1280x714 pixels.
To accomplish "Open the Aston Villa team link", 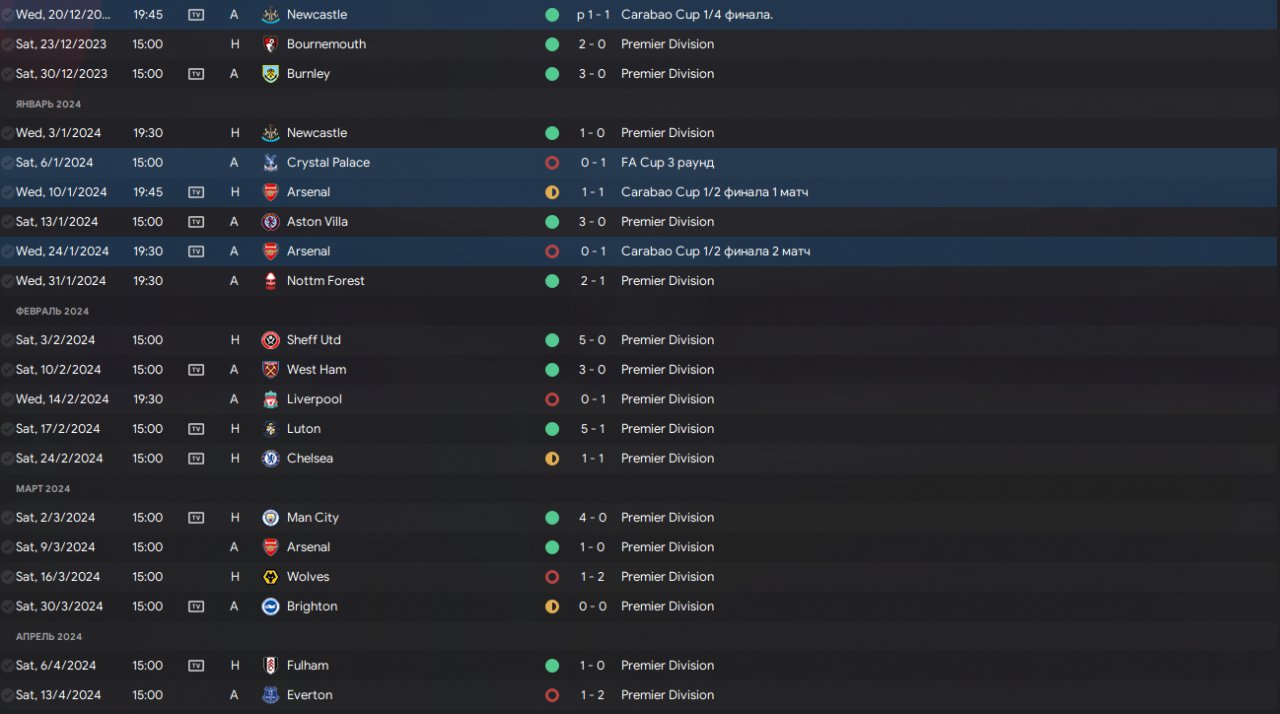I will point(317,221).
